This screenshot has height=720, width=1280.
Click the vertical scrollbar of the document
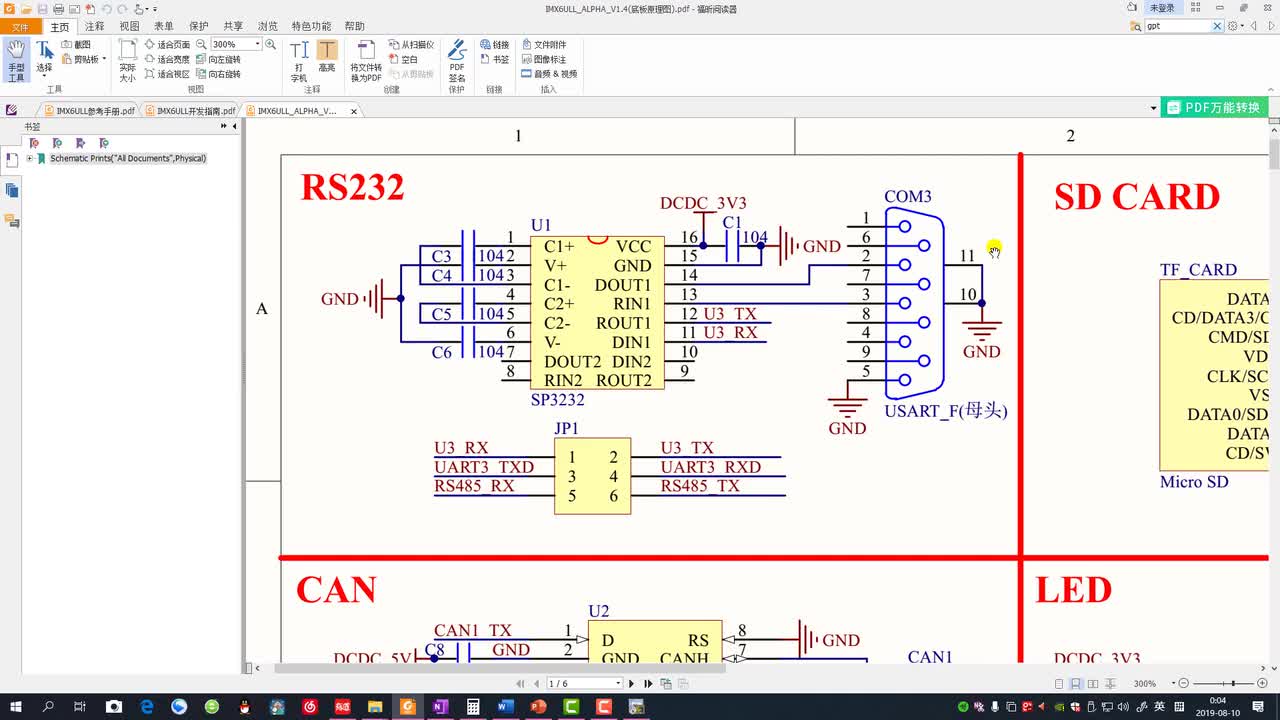tap(1274, 155)
